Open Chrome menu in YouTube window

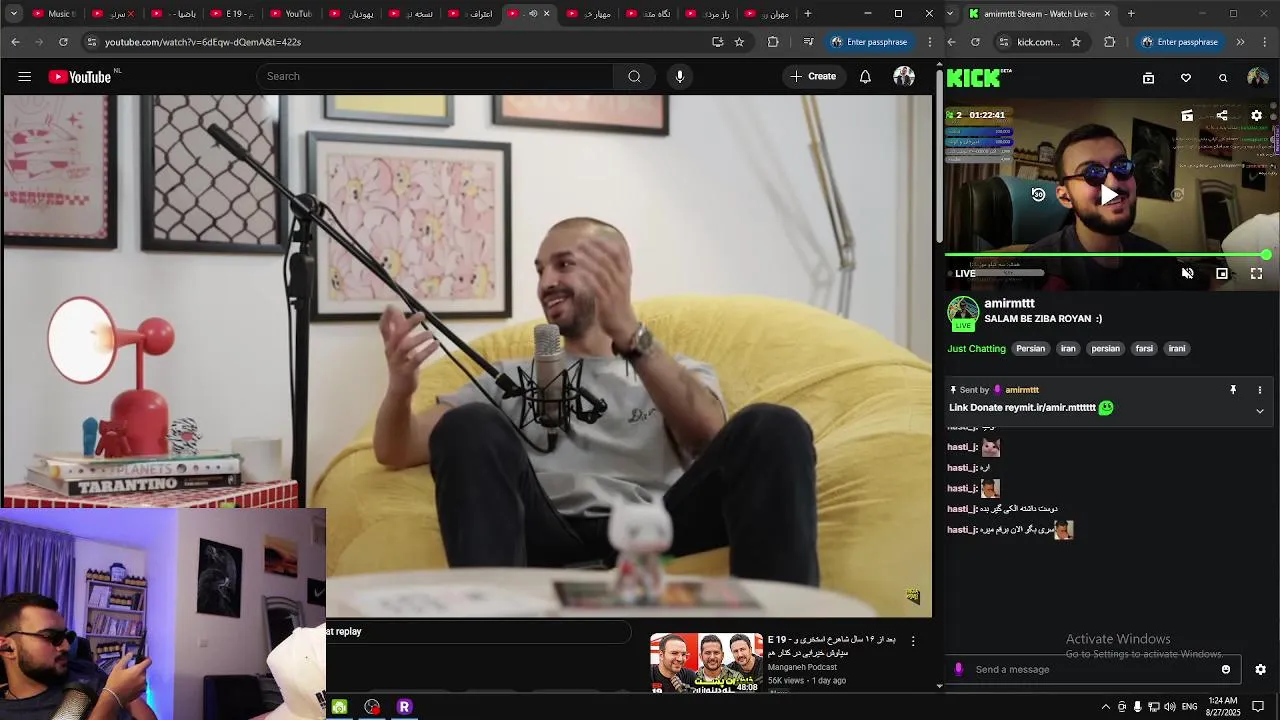point(930,42)
